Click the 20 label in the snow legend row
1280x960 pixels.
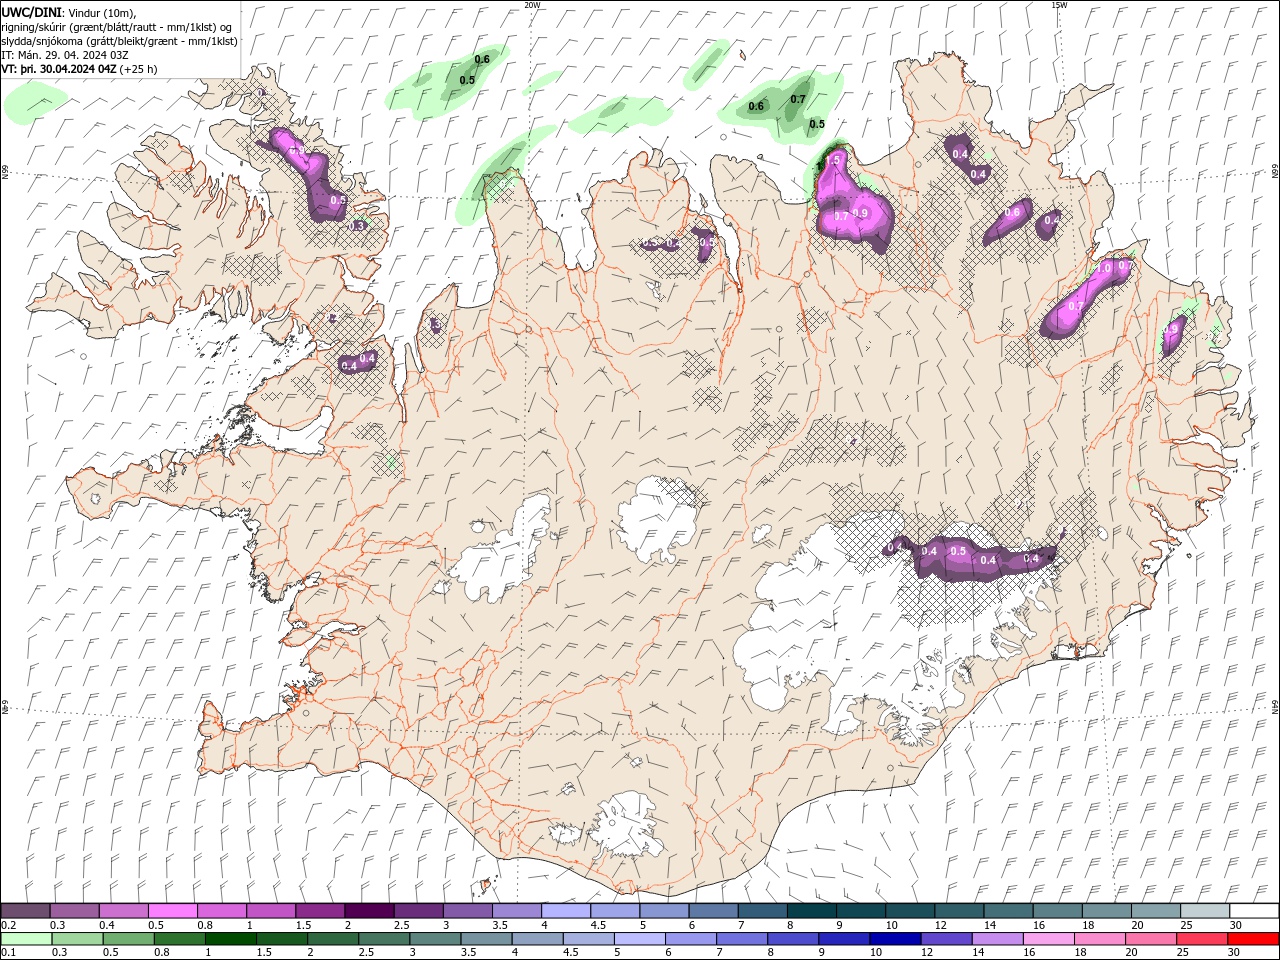tap(1137, 925)
